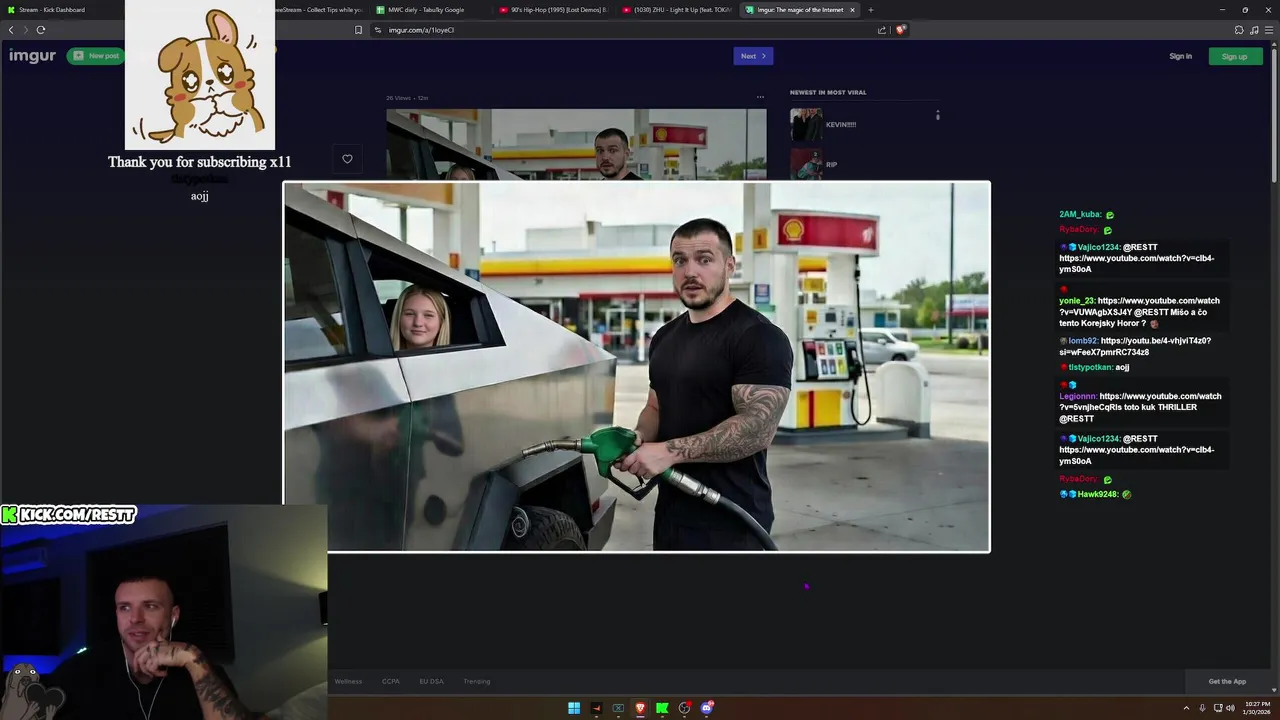Image resolution: width=1280 pixels, height=720 pixels.
Task: Open the post's three-dot options menu
Action: (760, 98)
